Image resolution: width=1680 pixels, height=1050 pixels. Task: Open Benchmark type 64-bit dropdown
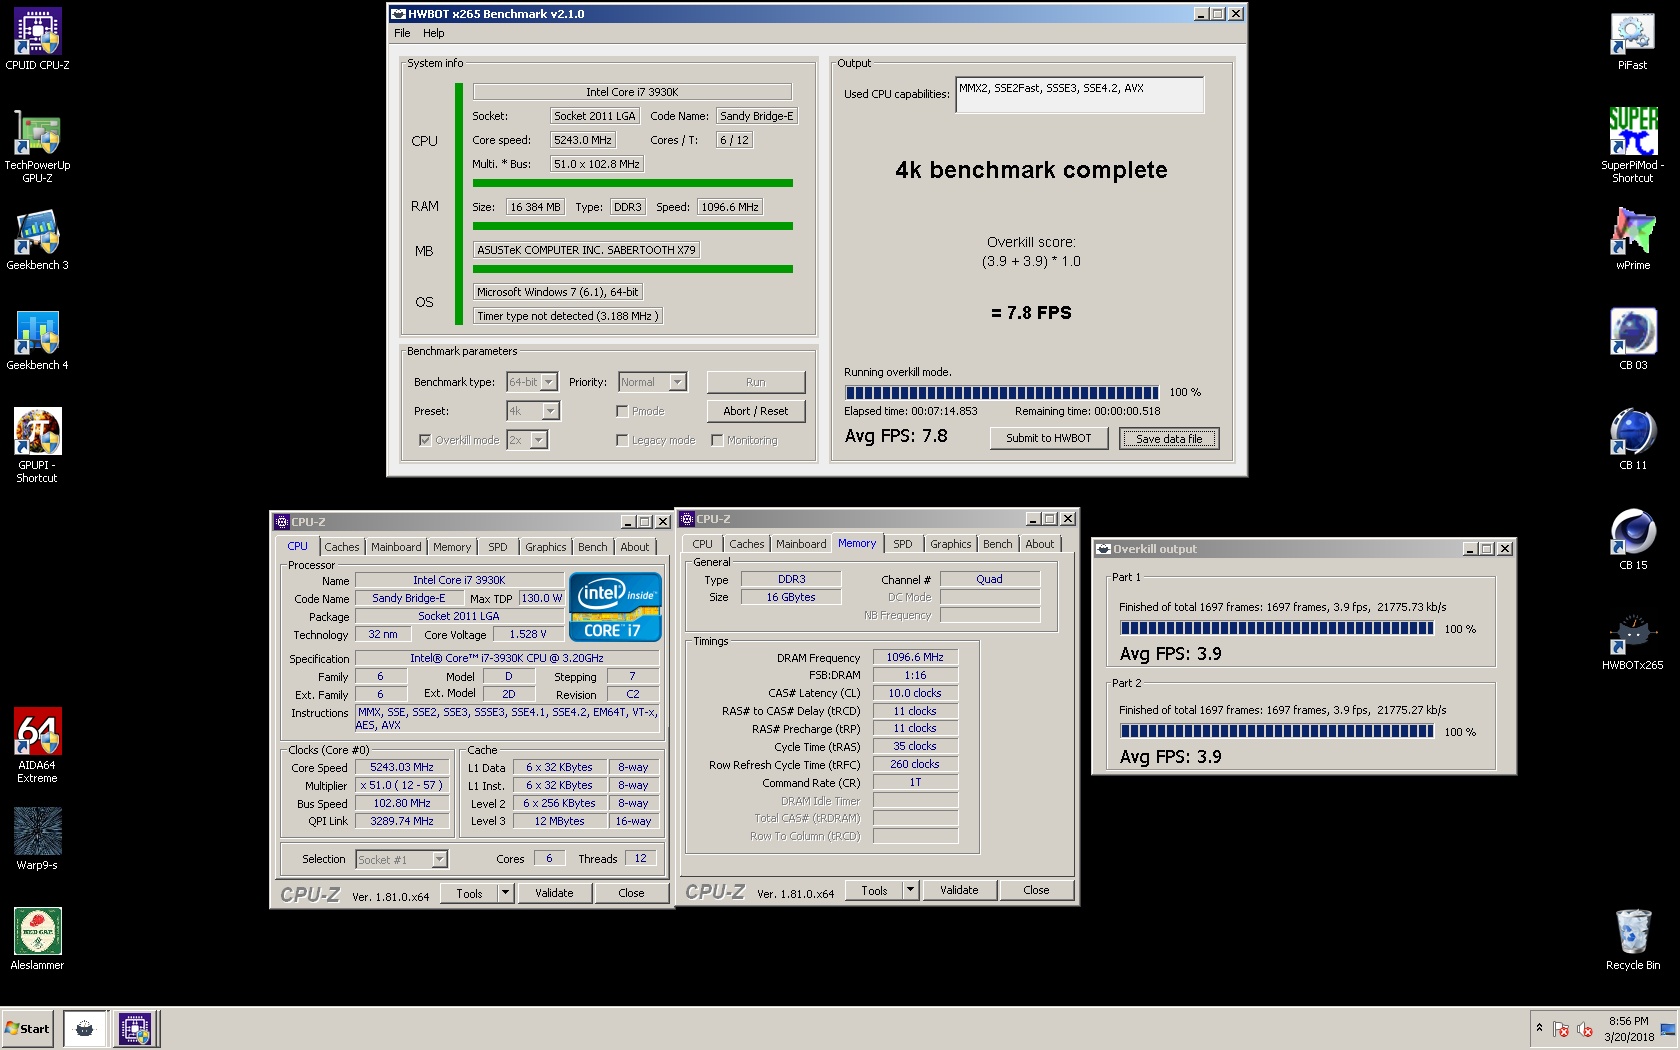[532, 382]
